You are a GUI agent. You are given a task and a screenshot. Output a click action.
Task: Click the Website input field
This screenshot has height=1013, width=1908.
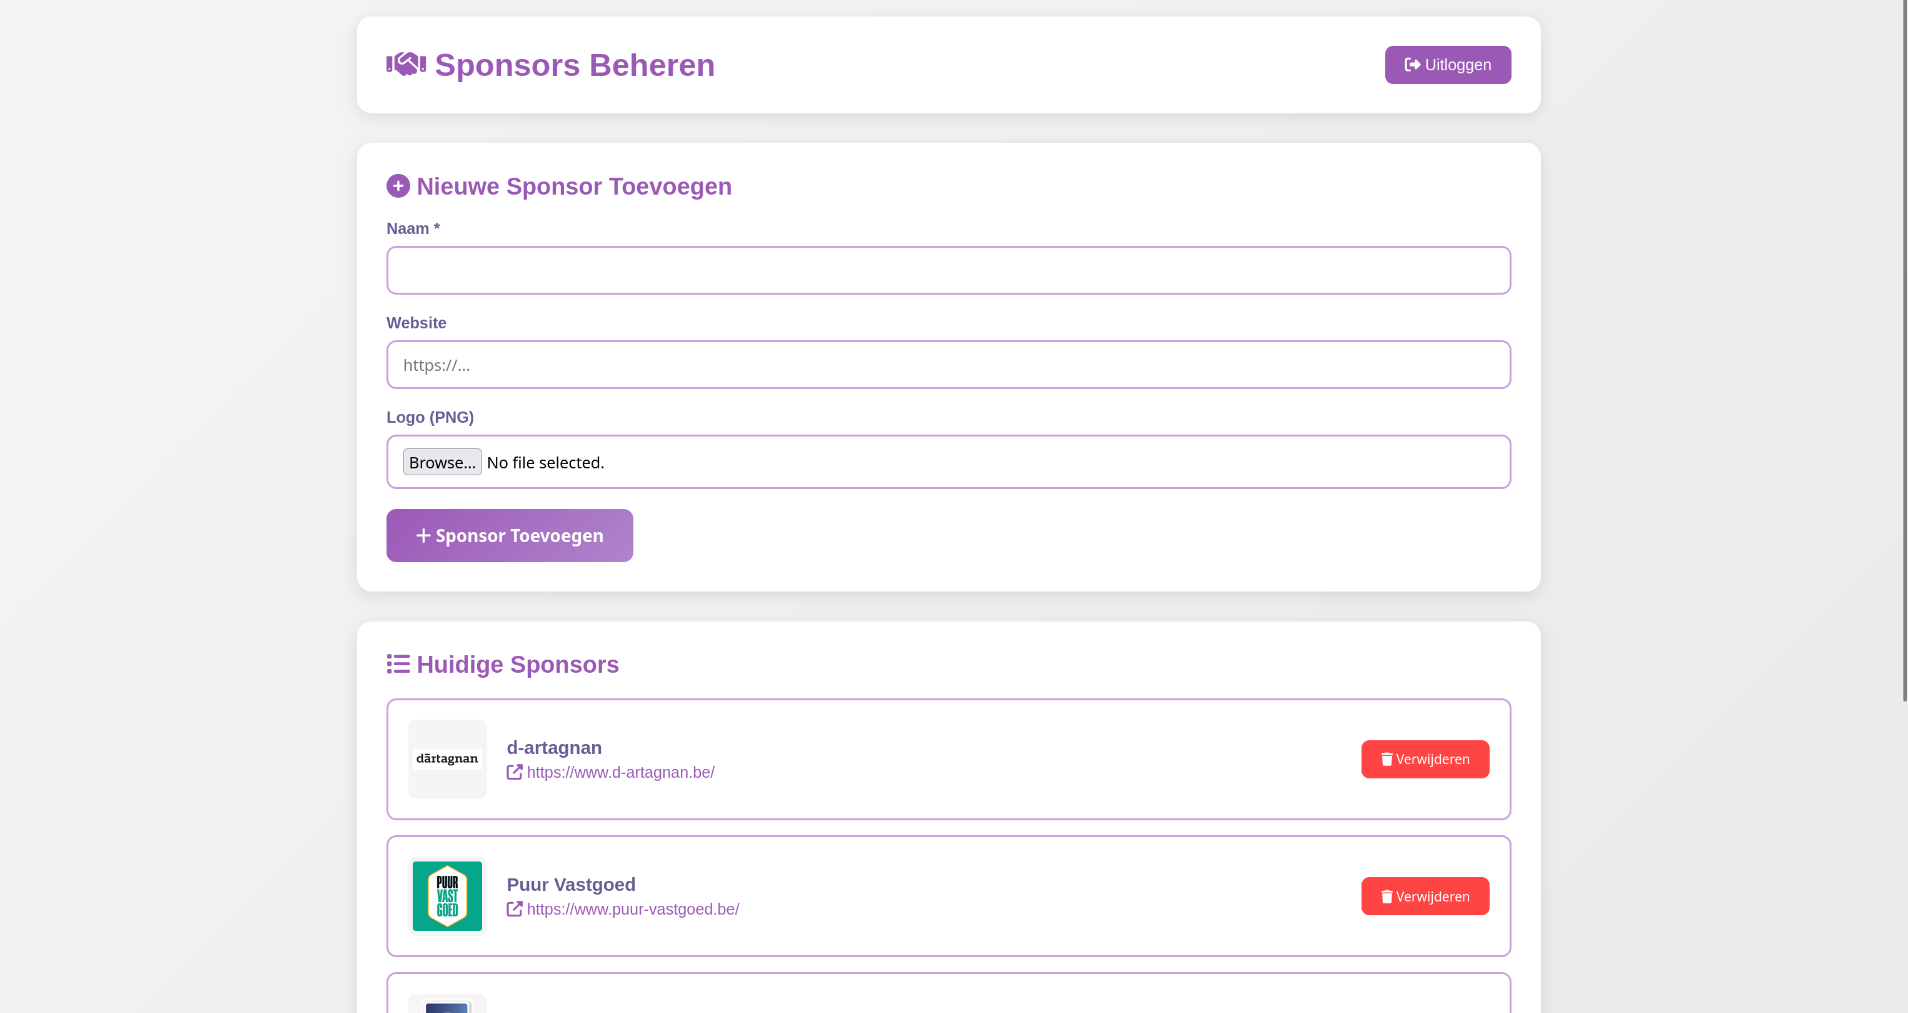948,364
